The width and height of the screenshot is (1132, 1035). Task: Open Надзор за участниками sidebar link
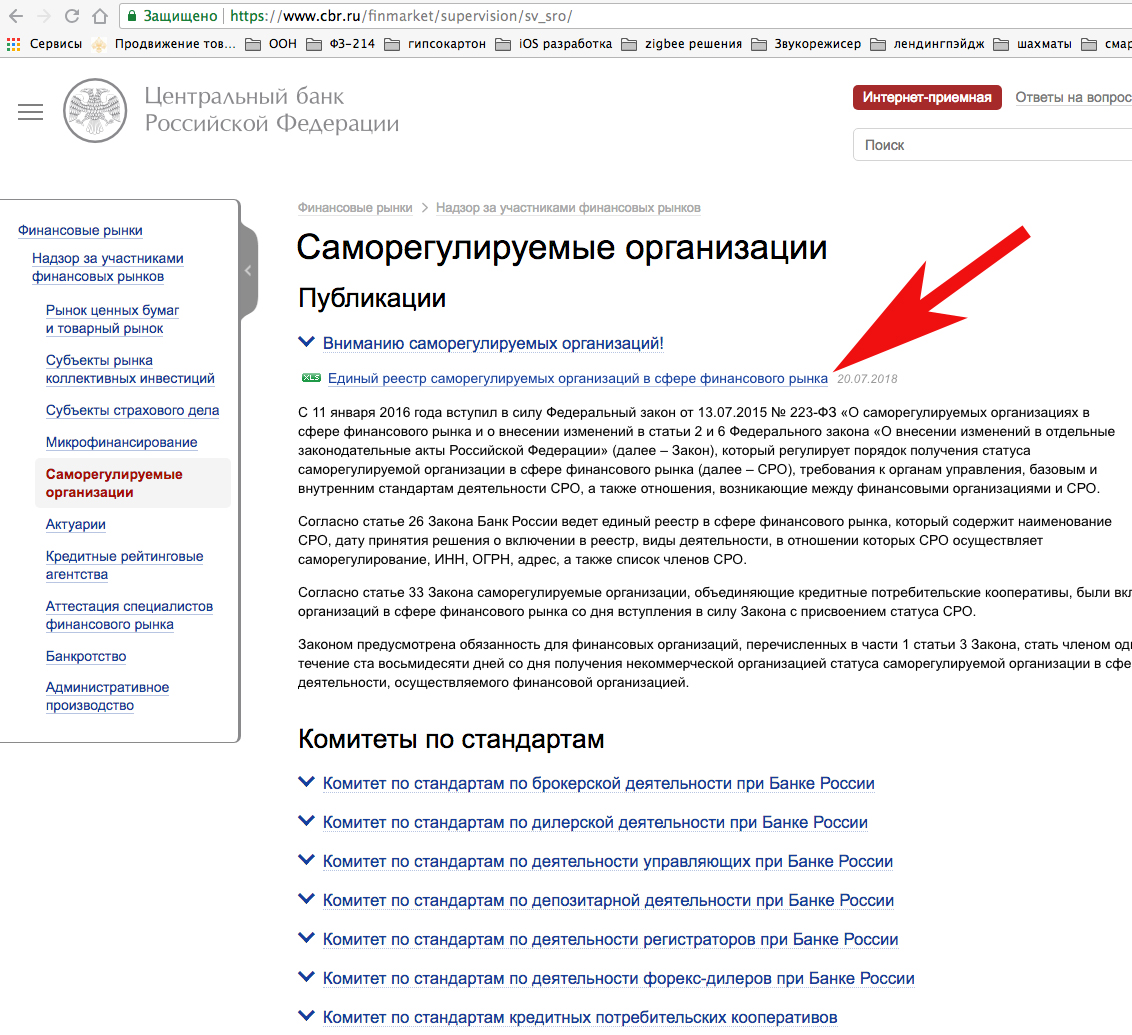[x=108, y=267]
